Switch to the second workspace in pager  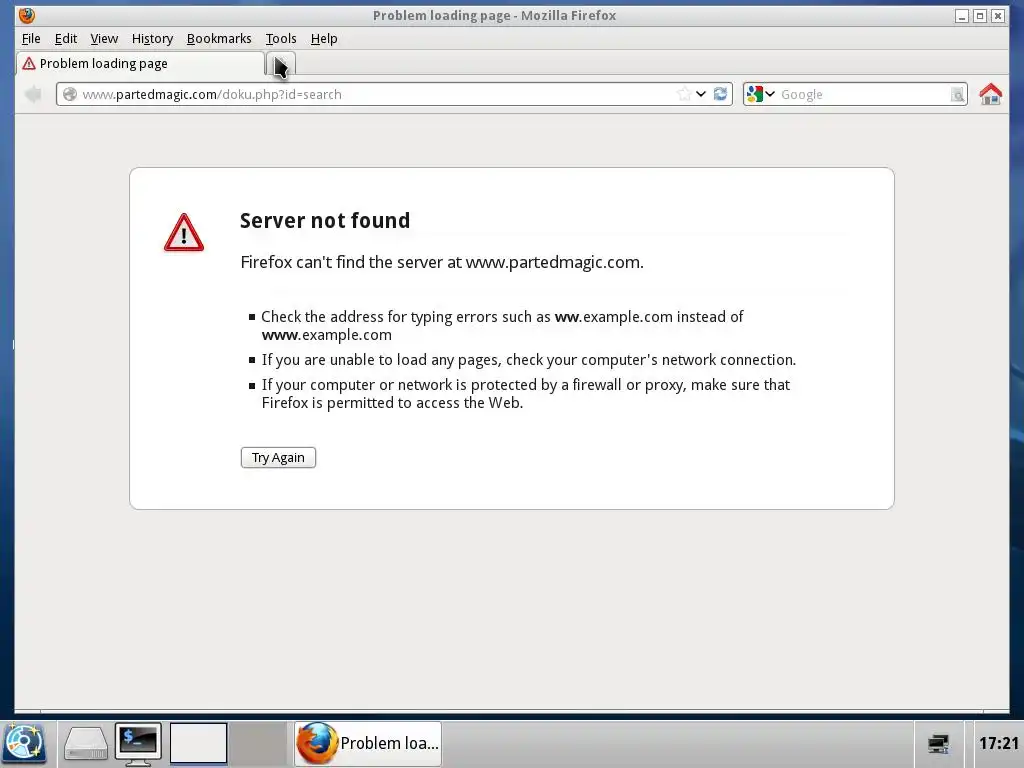(259, 743)
